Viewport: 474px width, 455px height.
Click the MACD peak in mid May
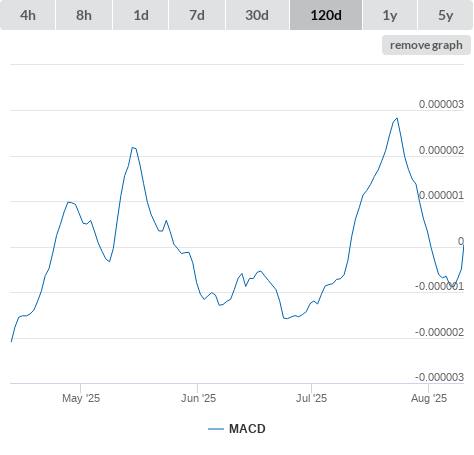pos(133,147)
